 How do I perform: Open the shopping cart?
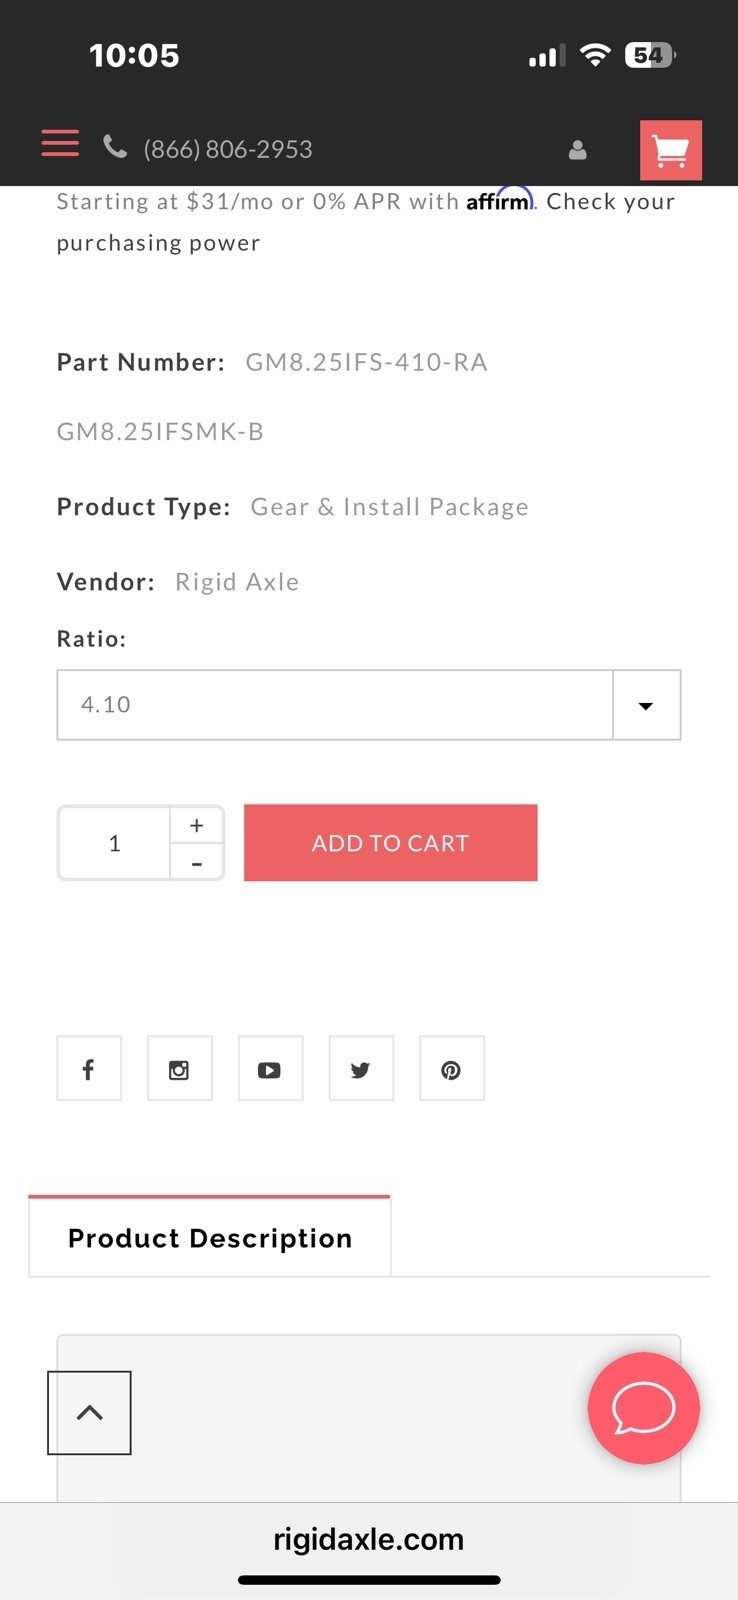click(670, 150)
